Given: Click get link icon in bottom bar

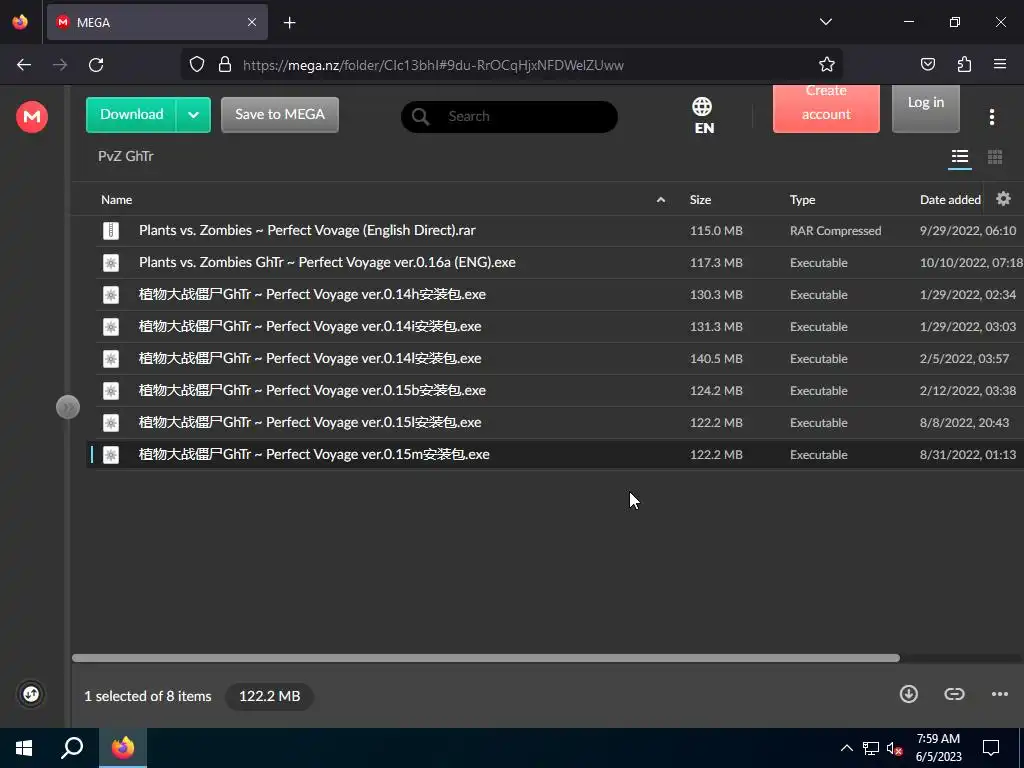Looking at the screenshot, I should click(x=954, y=694).
